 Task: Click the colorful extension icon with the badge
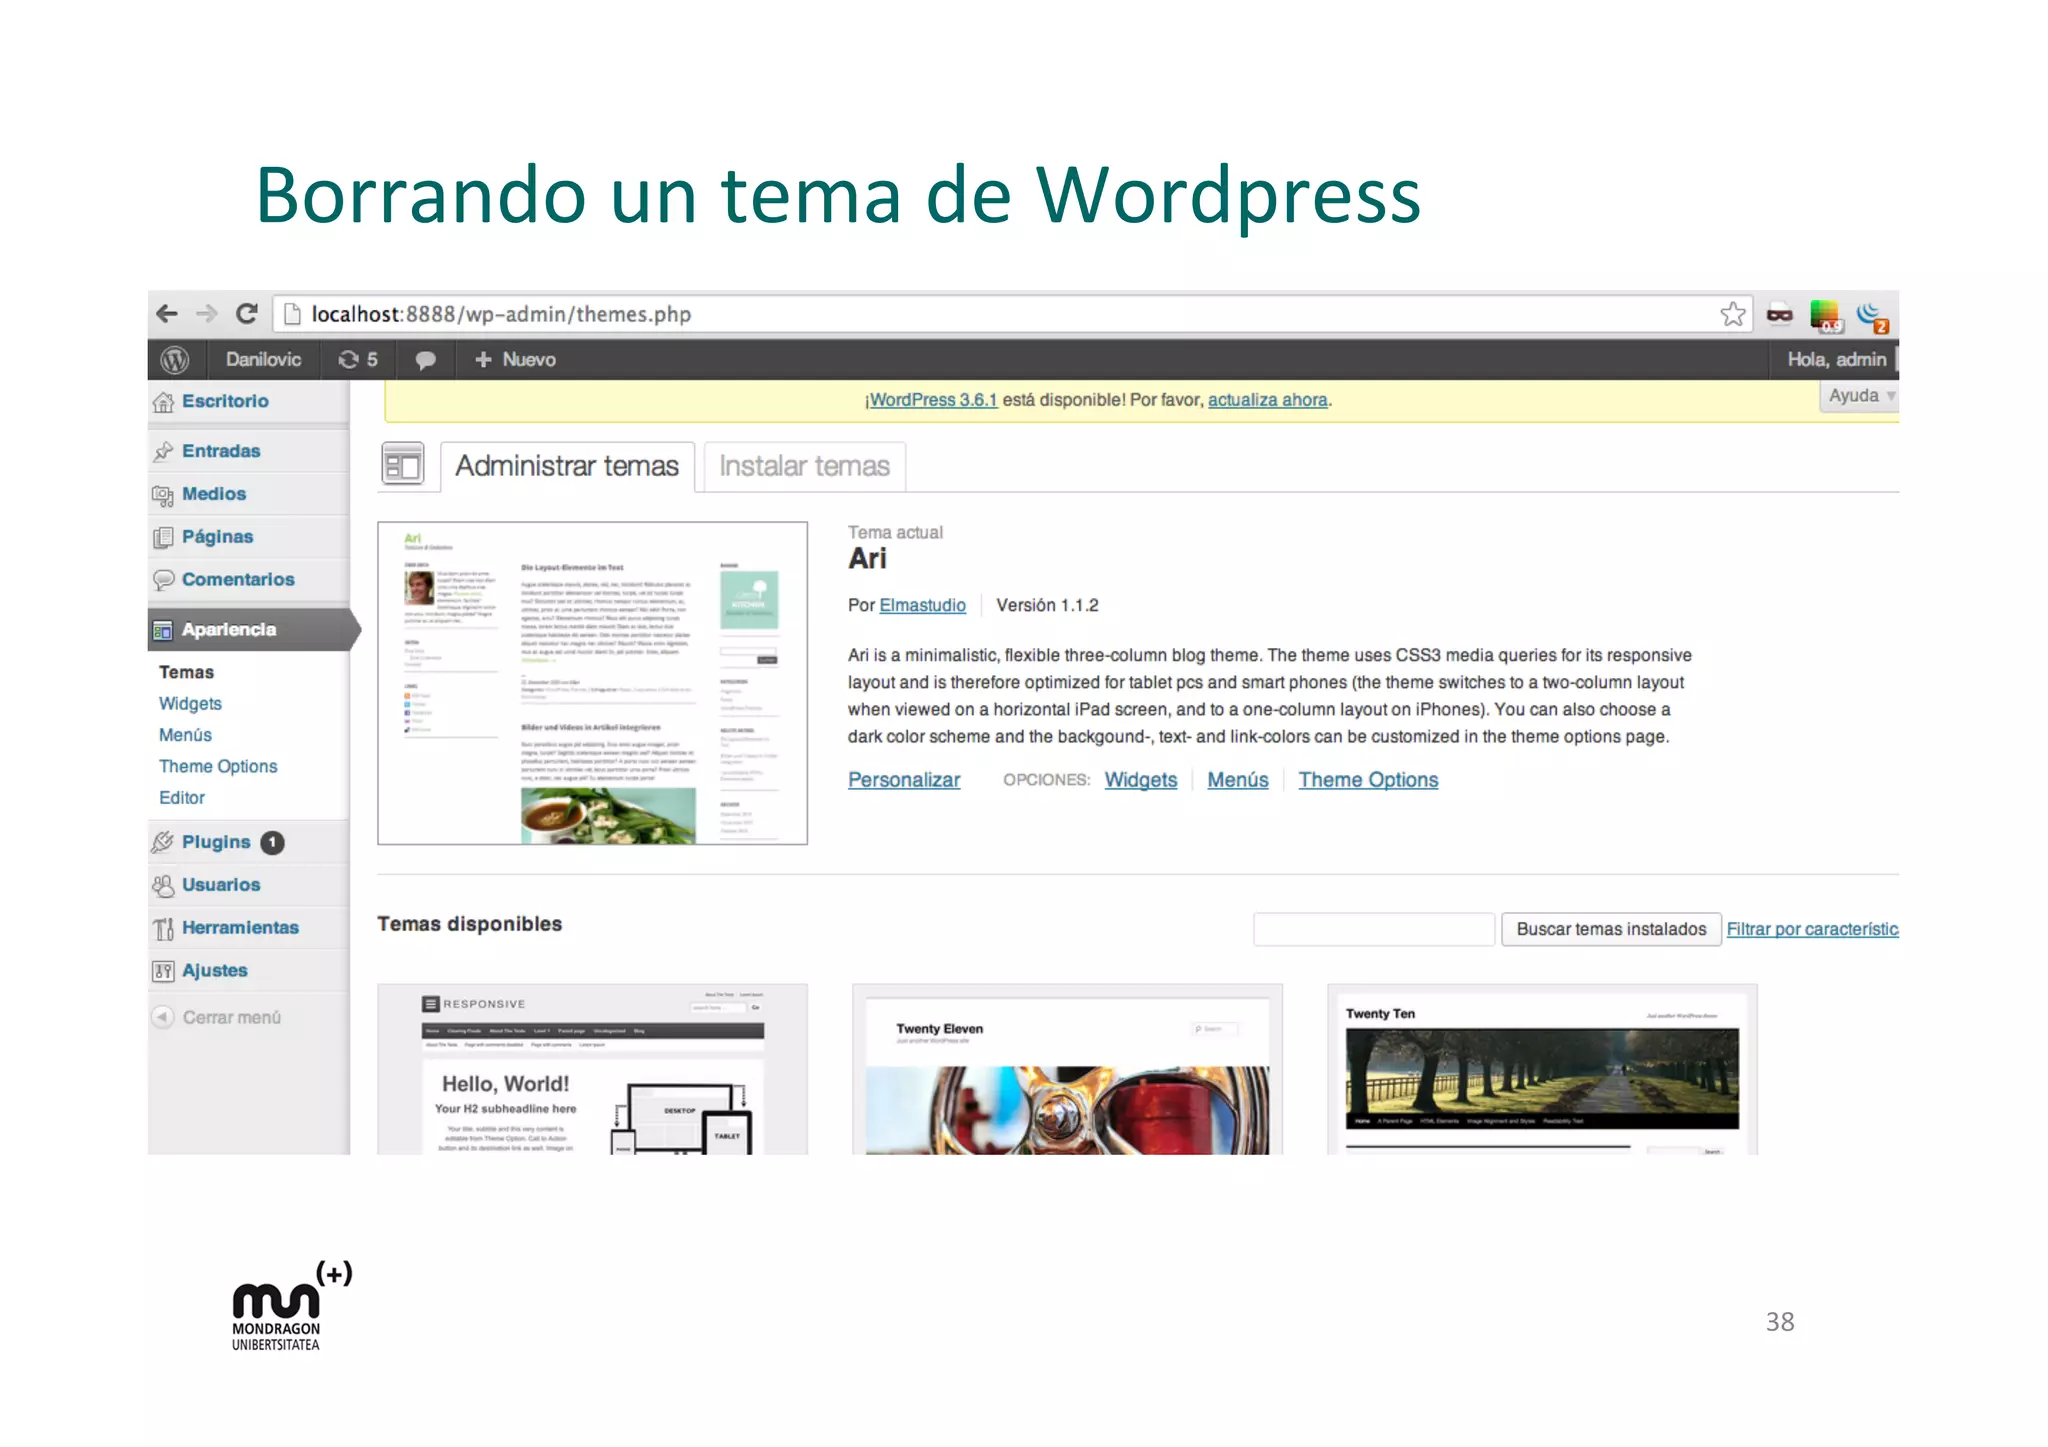(x=1826, y=316)
